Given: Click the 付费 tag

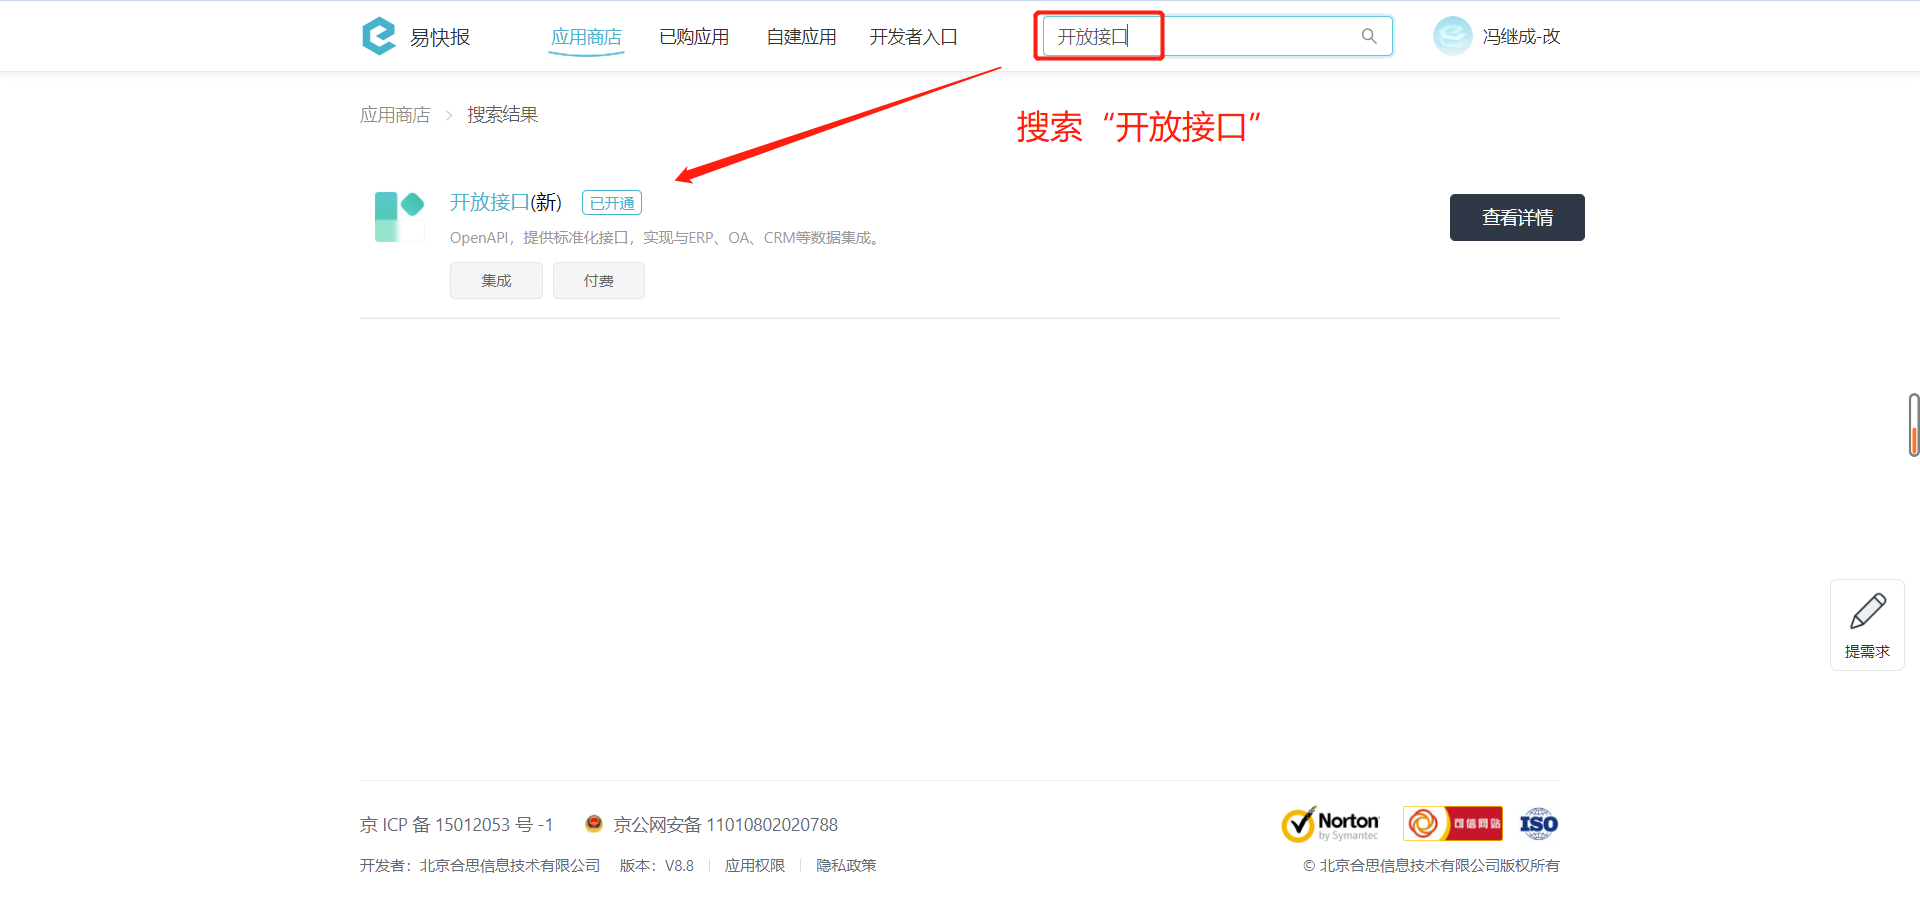Looking at the screenshot, I should [x=599, y=280].
